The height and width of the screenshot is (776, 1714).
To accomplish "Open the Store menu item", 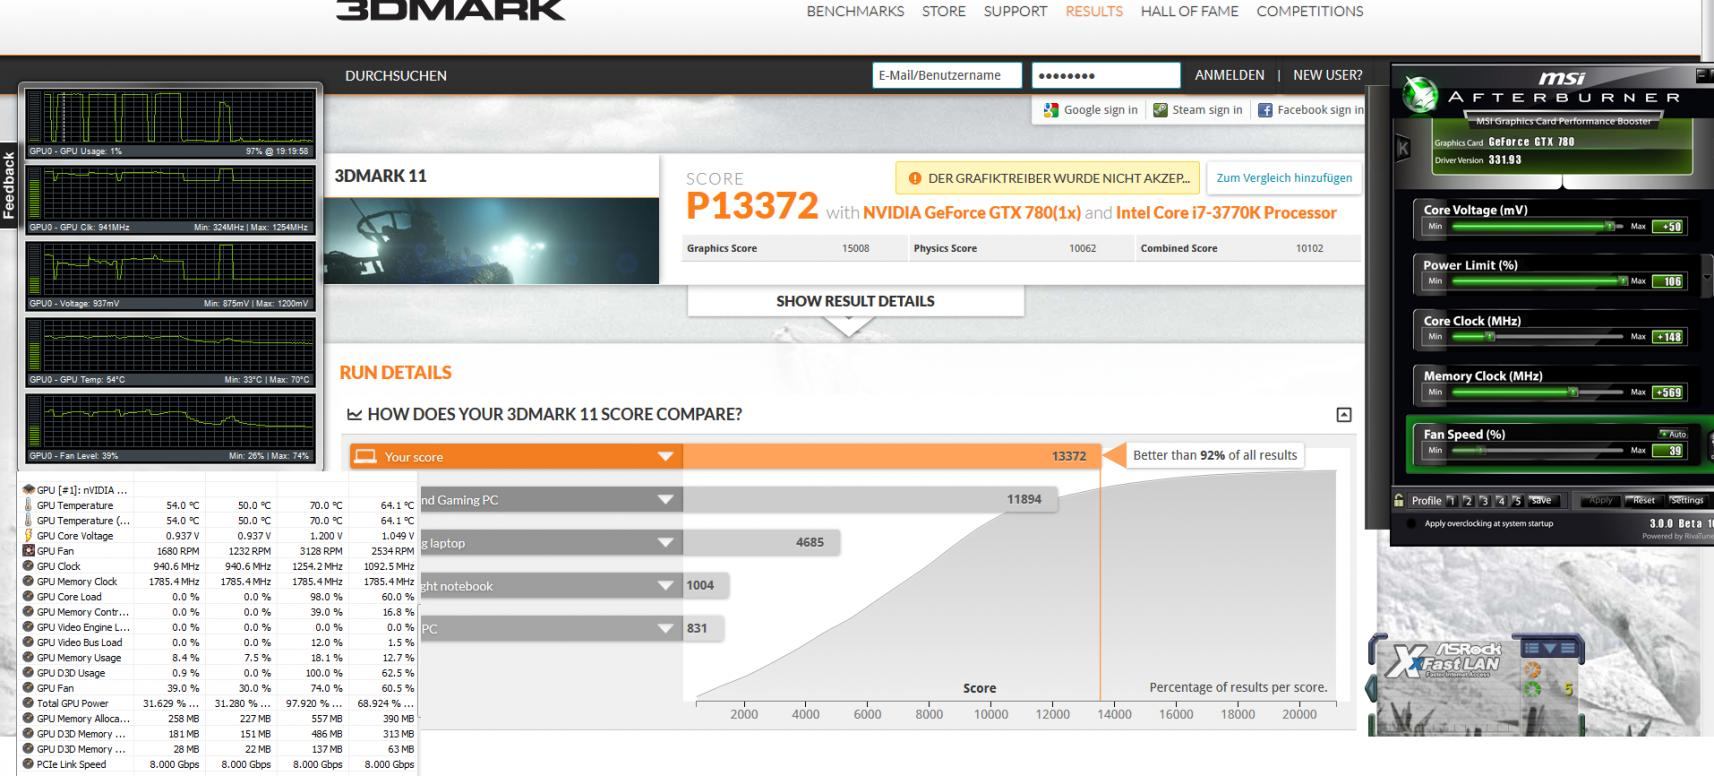I will point(944,11).
